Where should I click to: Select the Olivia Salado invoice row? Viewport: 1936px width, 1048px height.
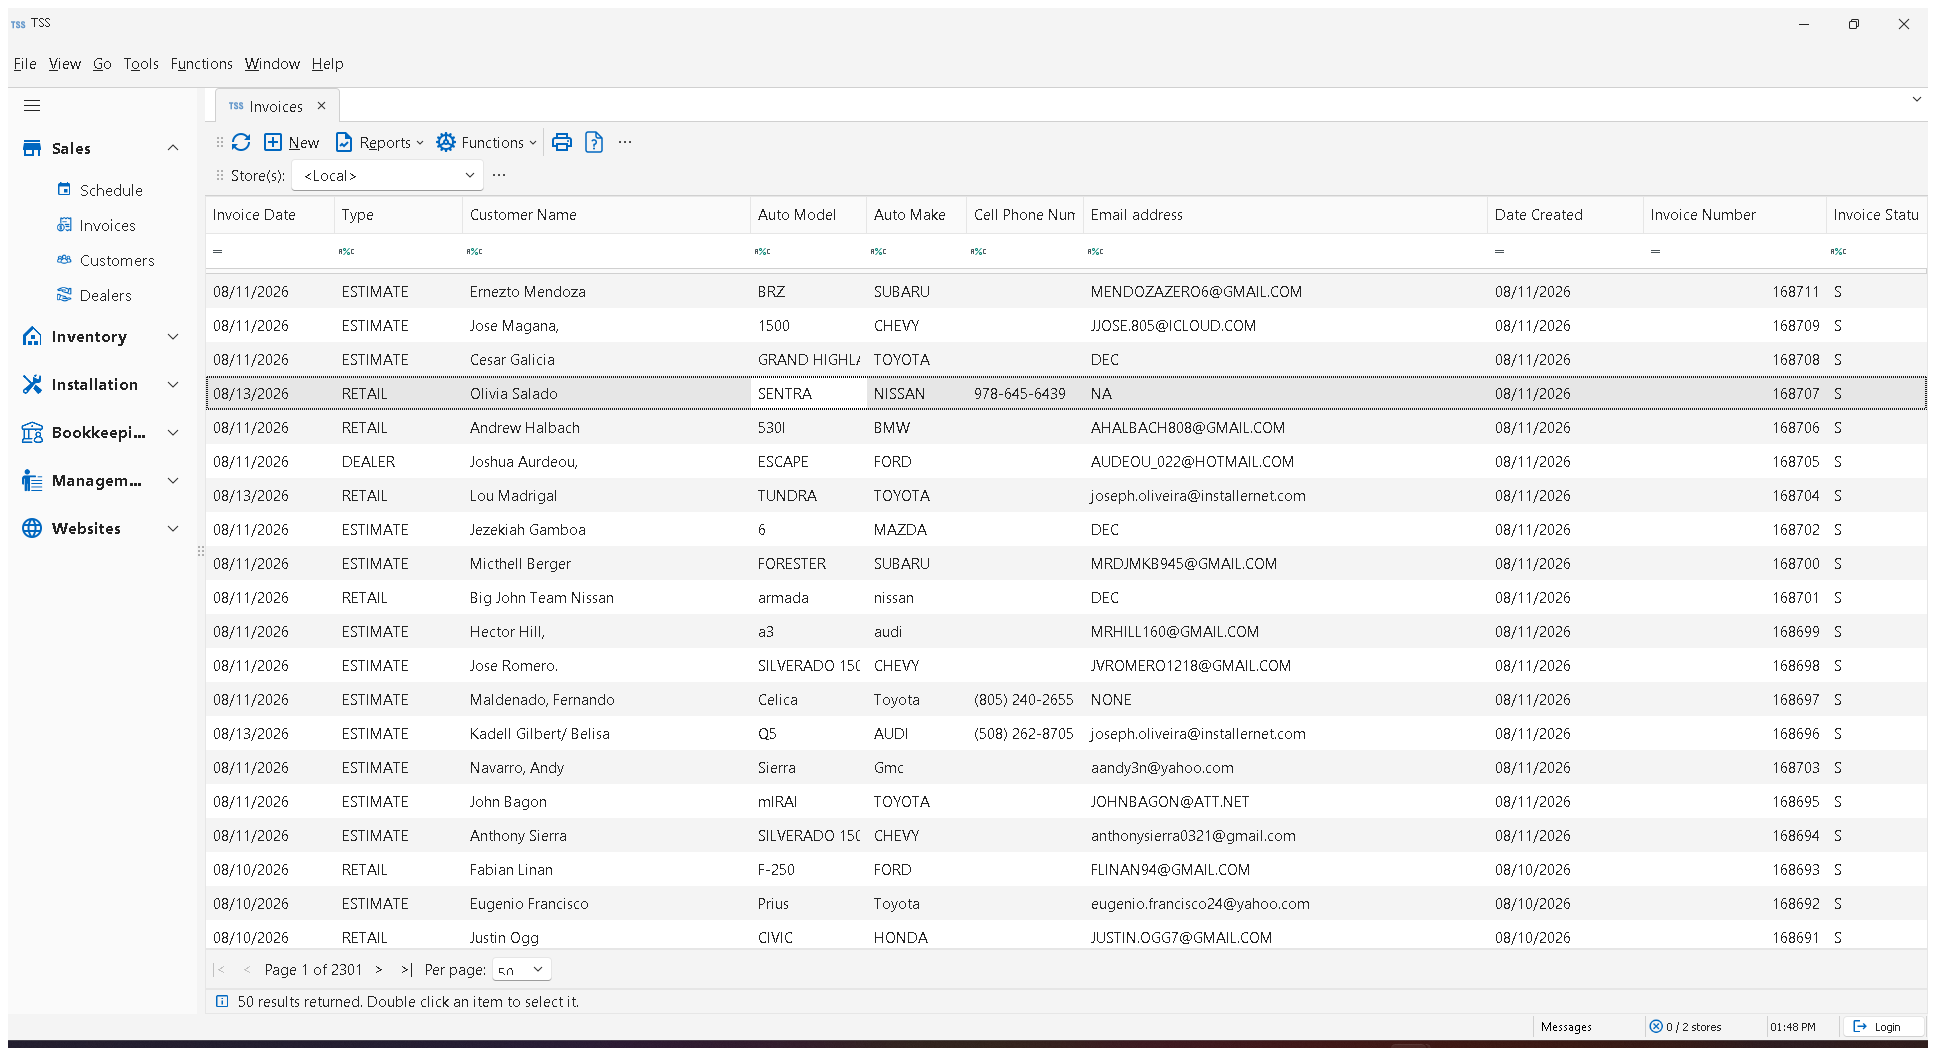[1066, 393]
